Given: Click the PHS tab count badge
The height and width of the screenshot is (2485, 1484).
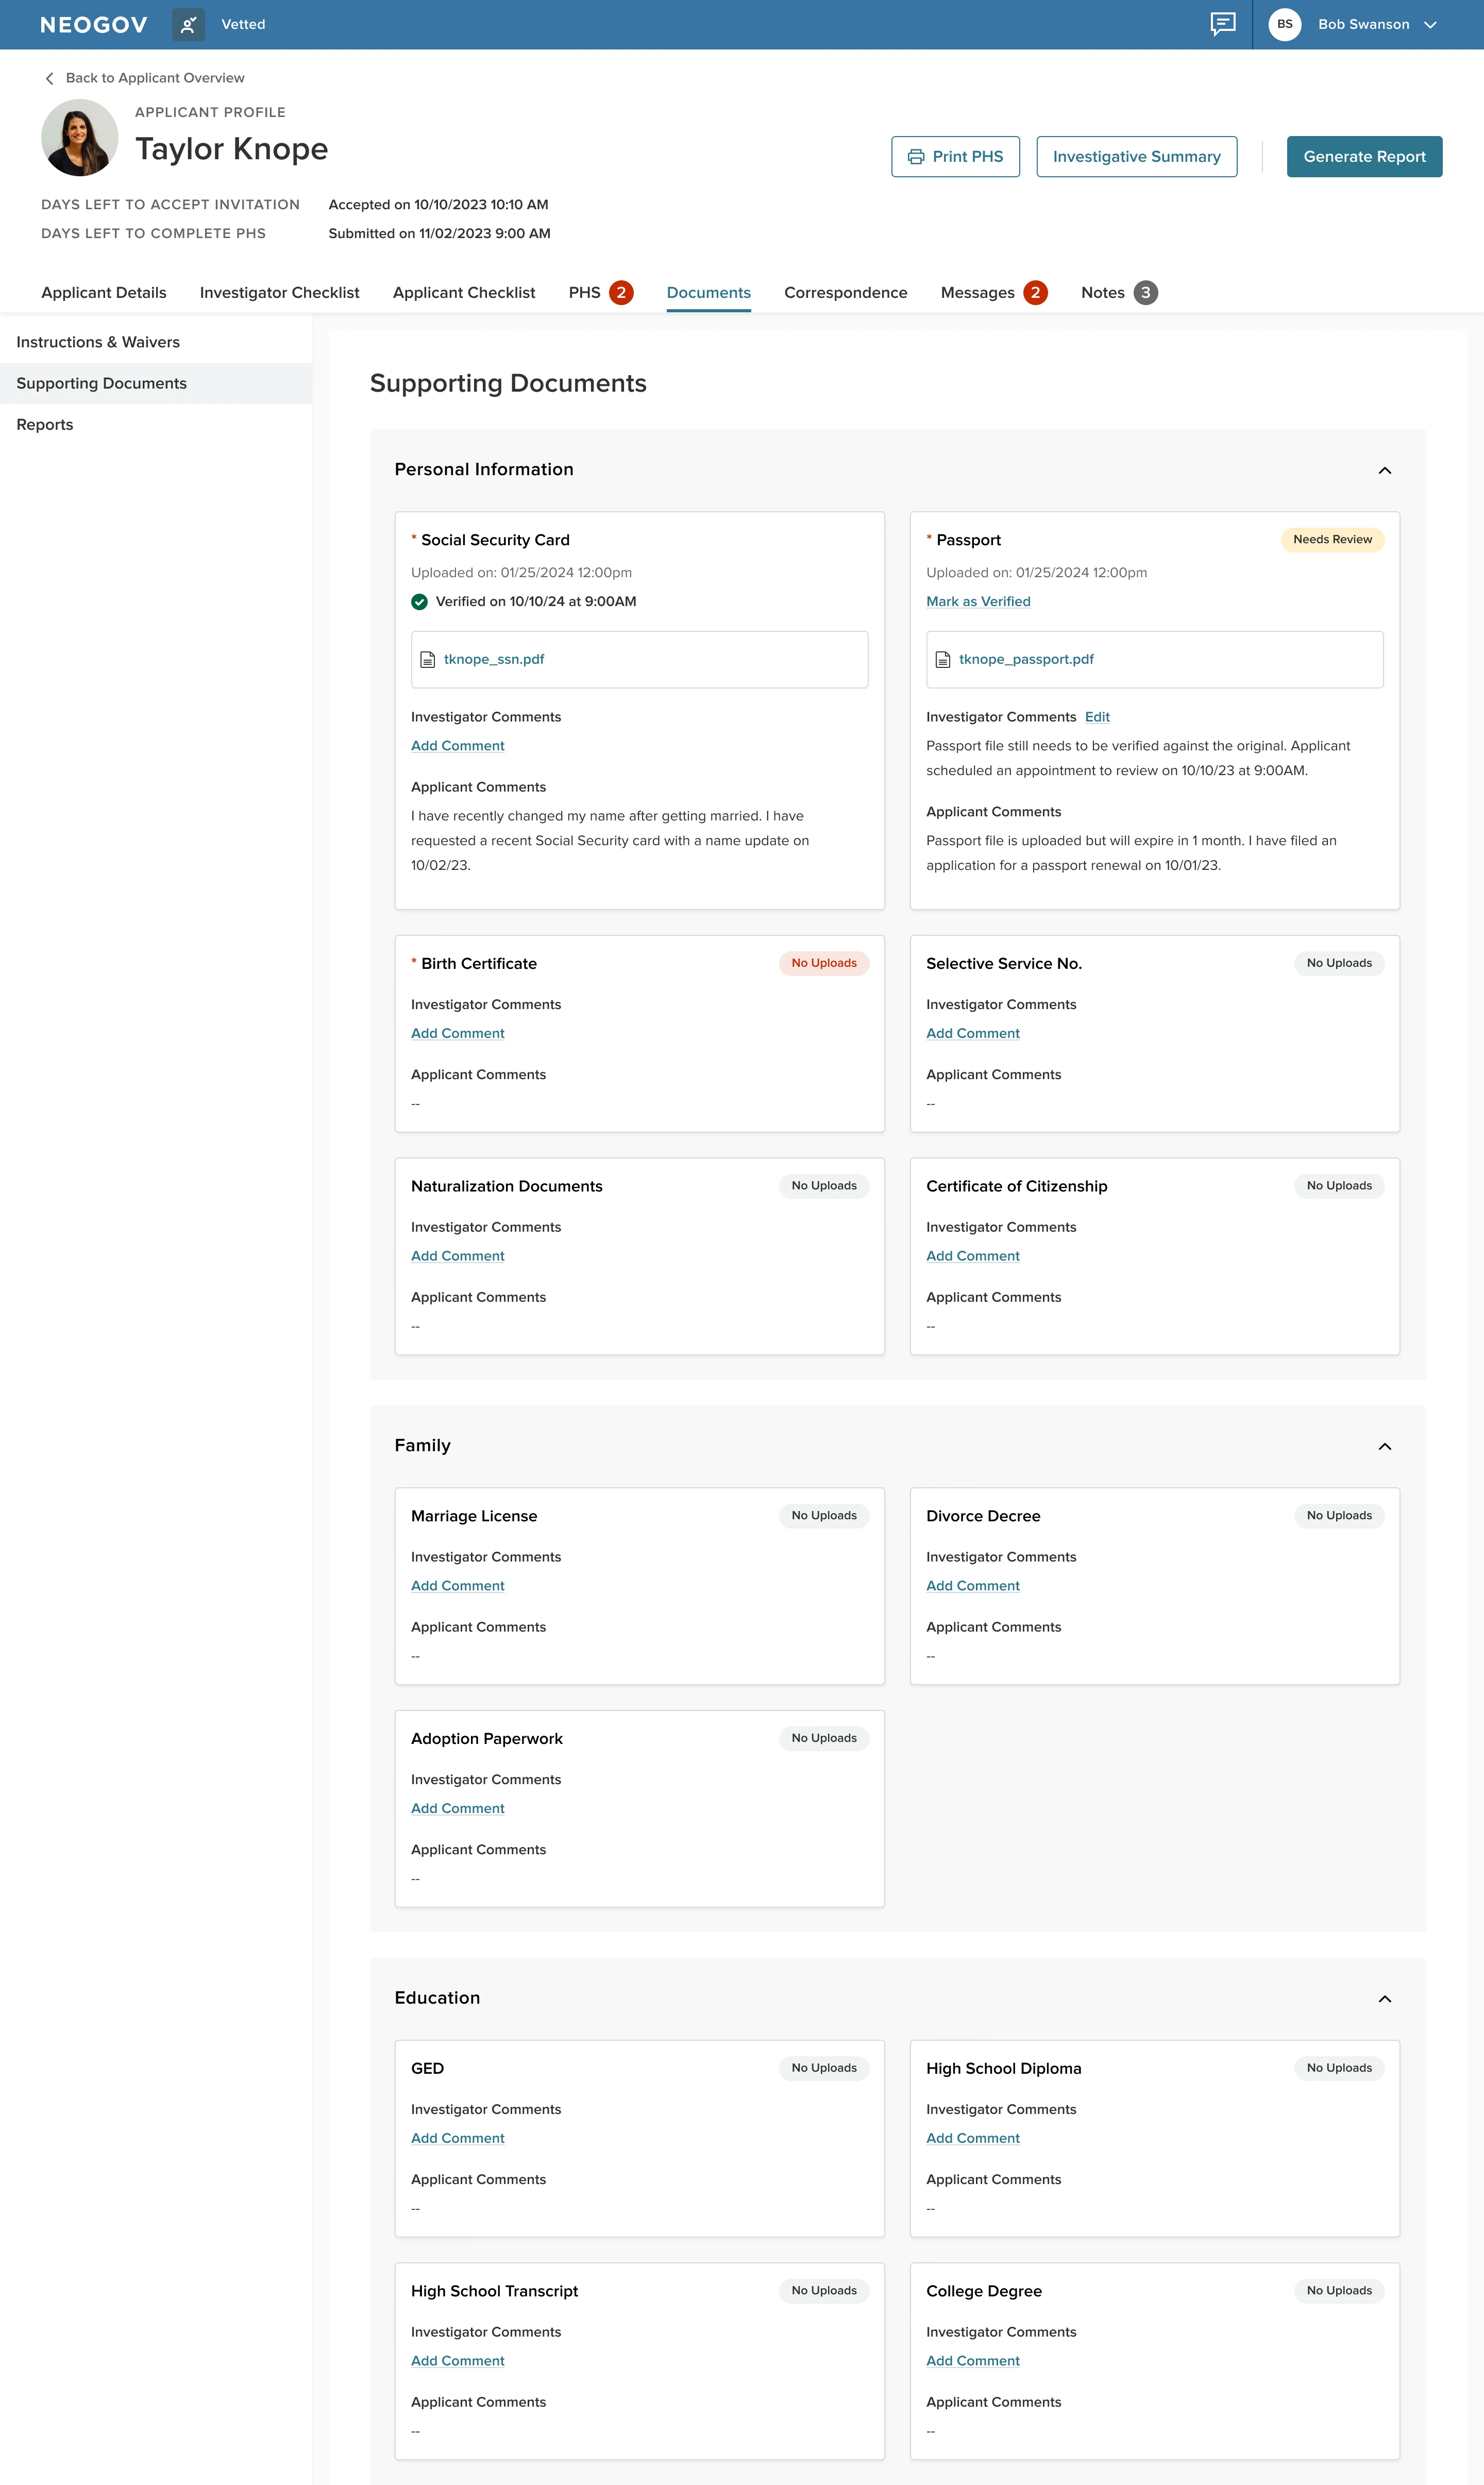Looking at the screenshot, I should pos(621,293).
